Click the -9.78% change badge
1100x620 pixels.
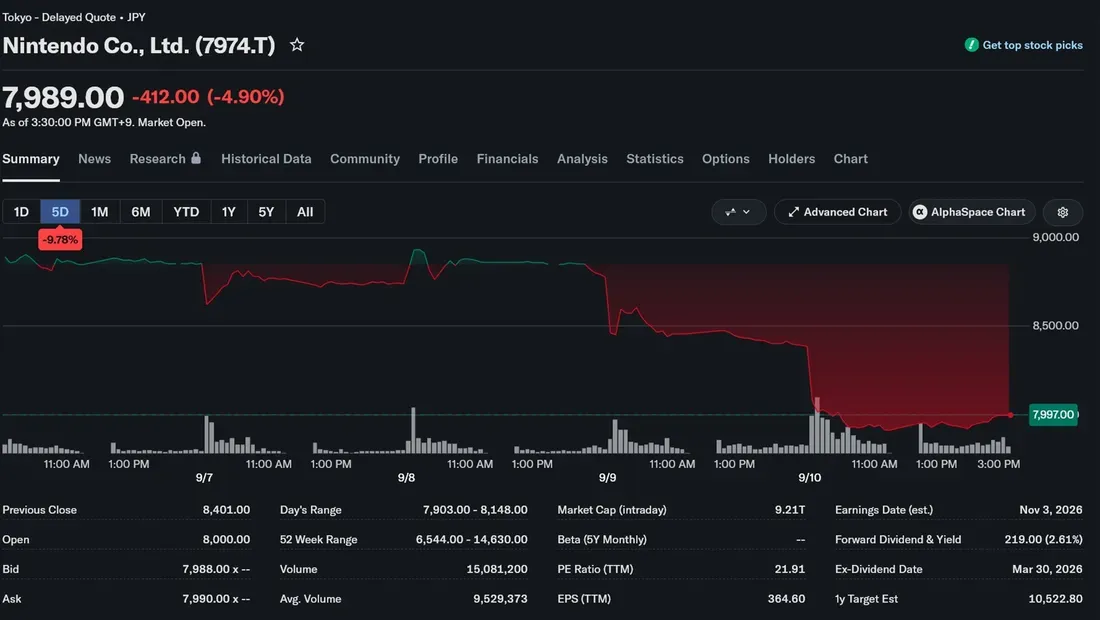pos(60,240)
